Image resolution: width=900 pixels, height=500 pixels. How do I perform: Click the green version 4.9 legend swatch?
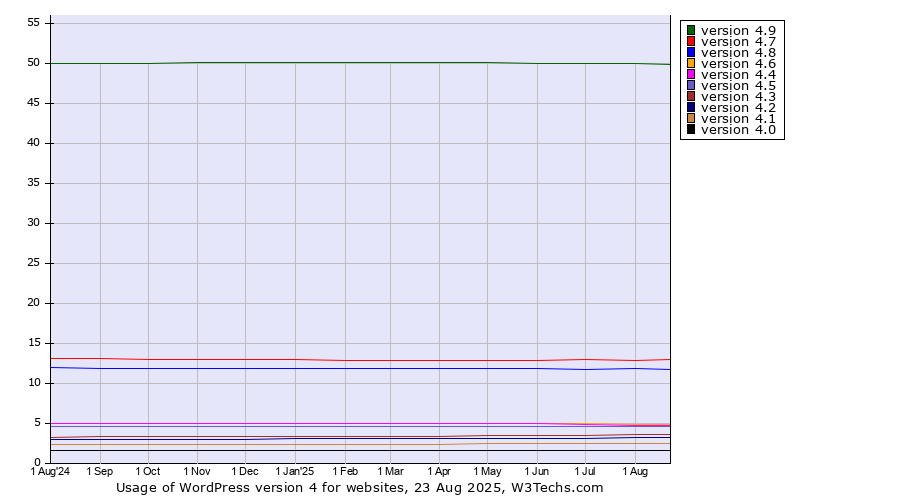tap(691, 30)
